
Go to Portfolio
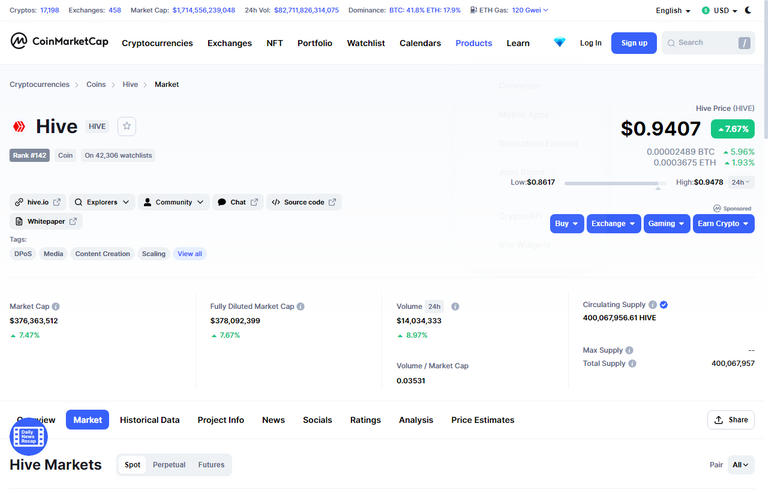314,43
